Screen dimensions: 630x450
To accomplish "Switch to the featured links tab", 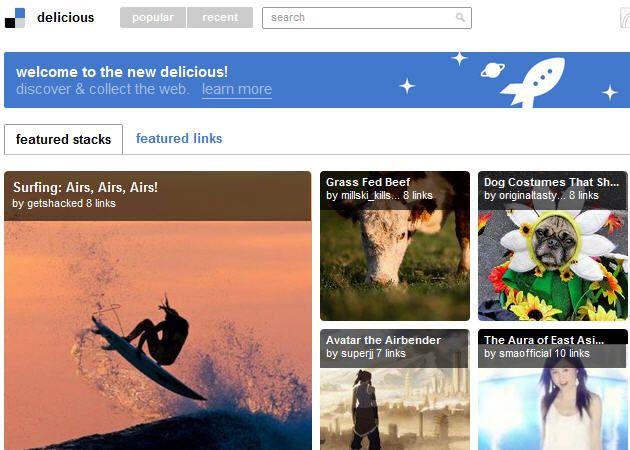I will pos(179,139).
